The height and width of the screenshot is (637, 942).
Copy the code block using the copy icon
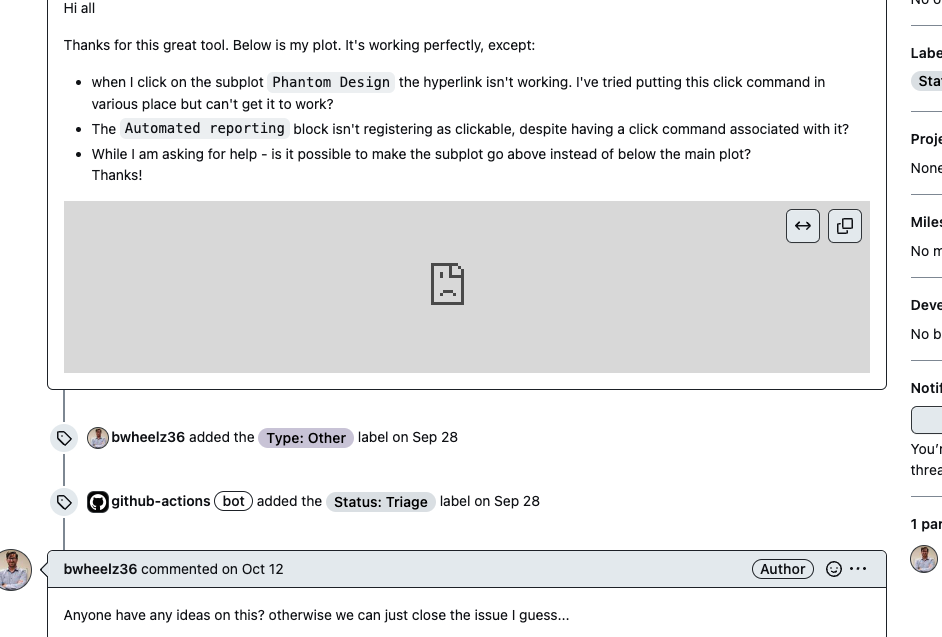coord(845,226)
